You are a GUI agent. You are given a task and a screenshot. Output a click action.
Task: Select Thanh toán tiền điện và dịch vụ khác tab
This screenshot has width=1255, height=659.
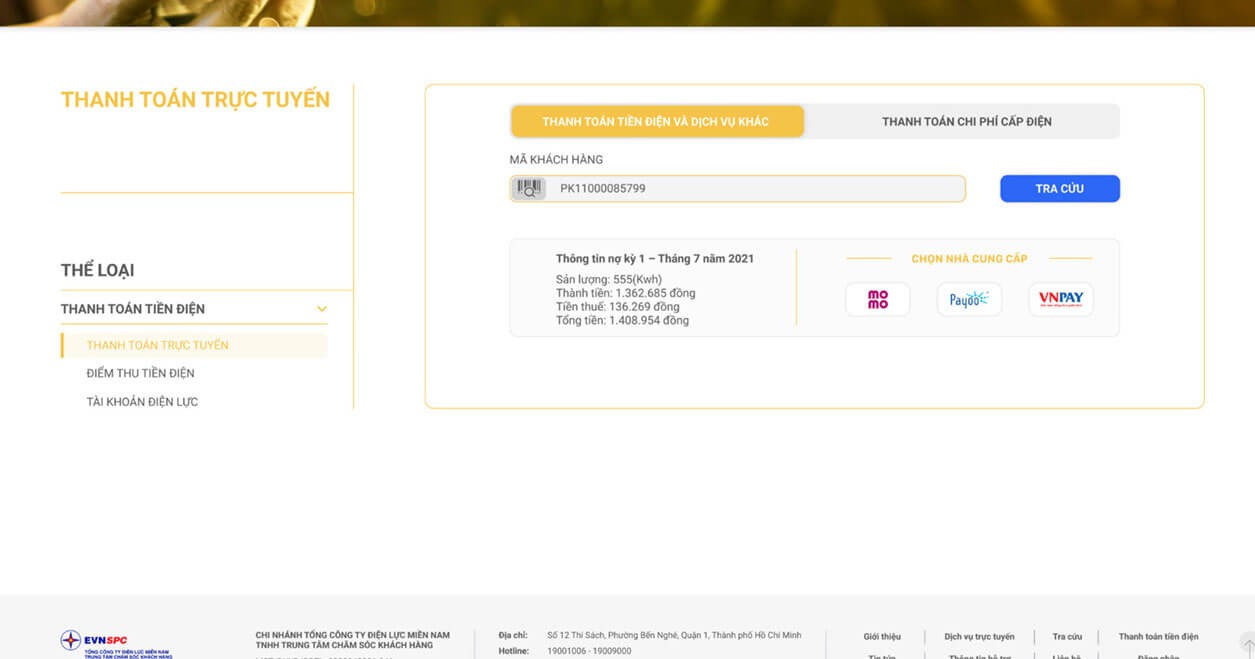[x=656, y=122]
